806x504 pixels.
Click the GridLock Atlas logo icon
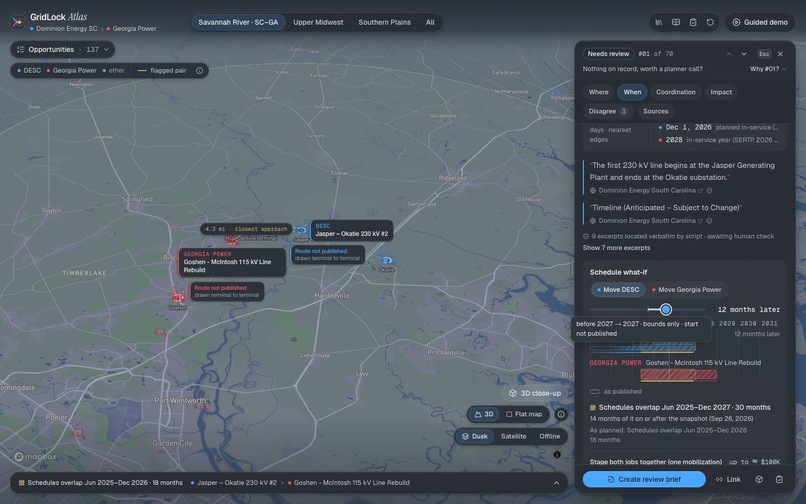point(17,22)
